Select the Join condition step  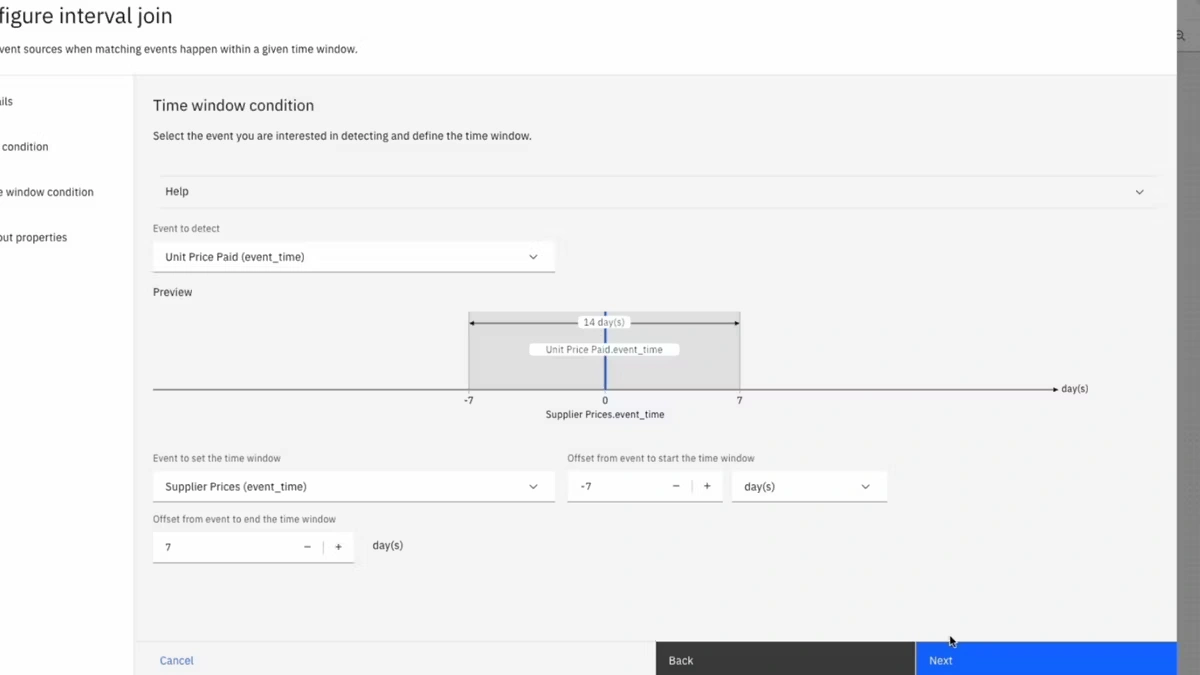pyautogui.click(x=25, y=147)
